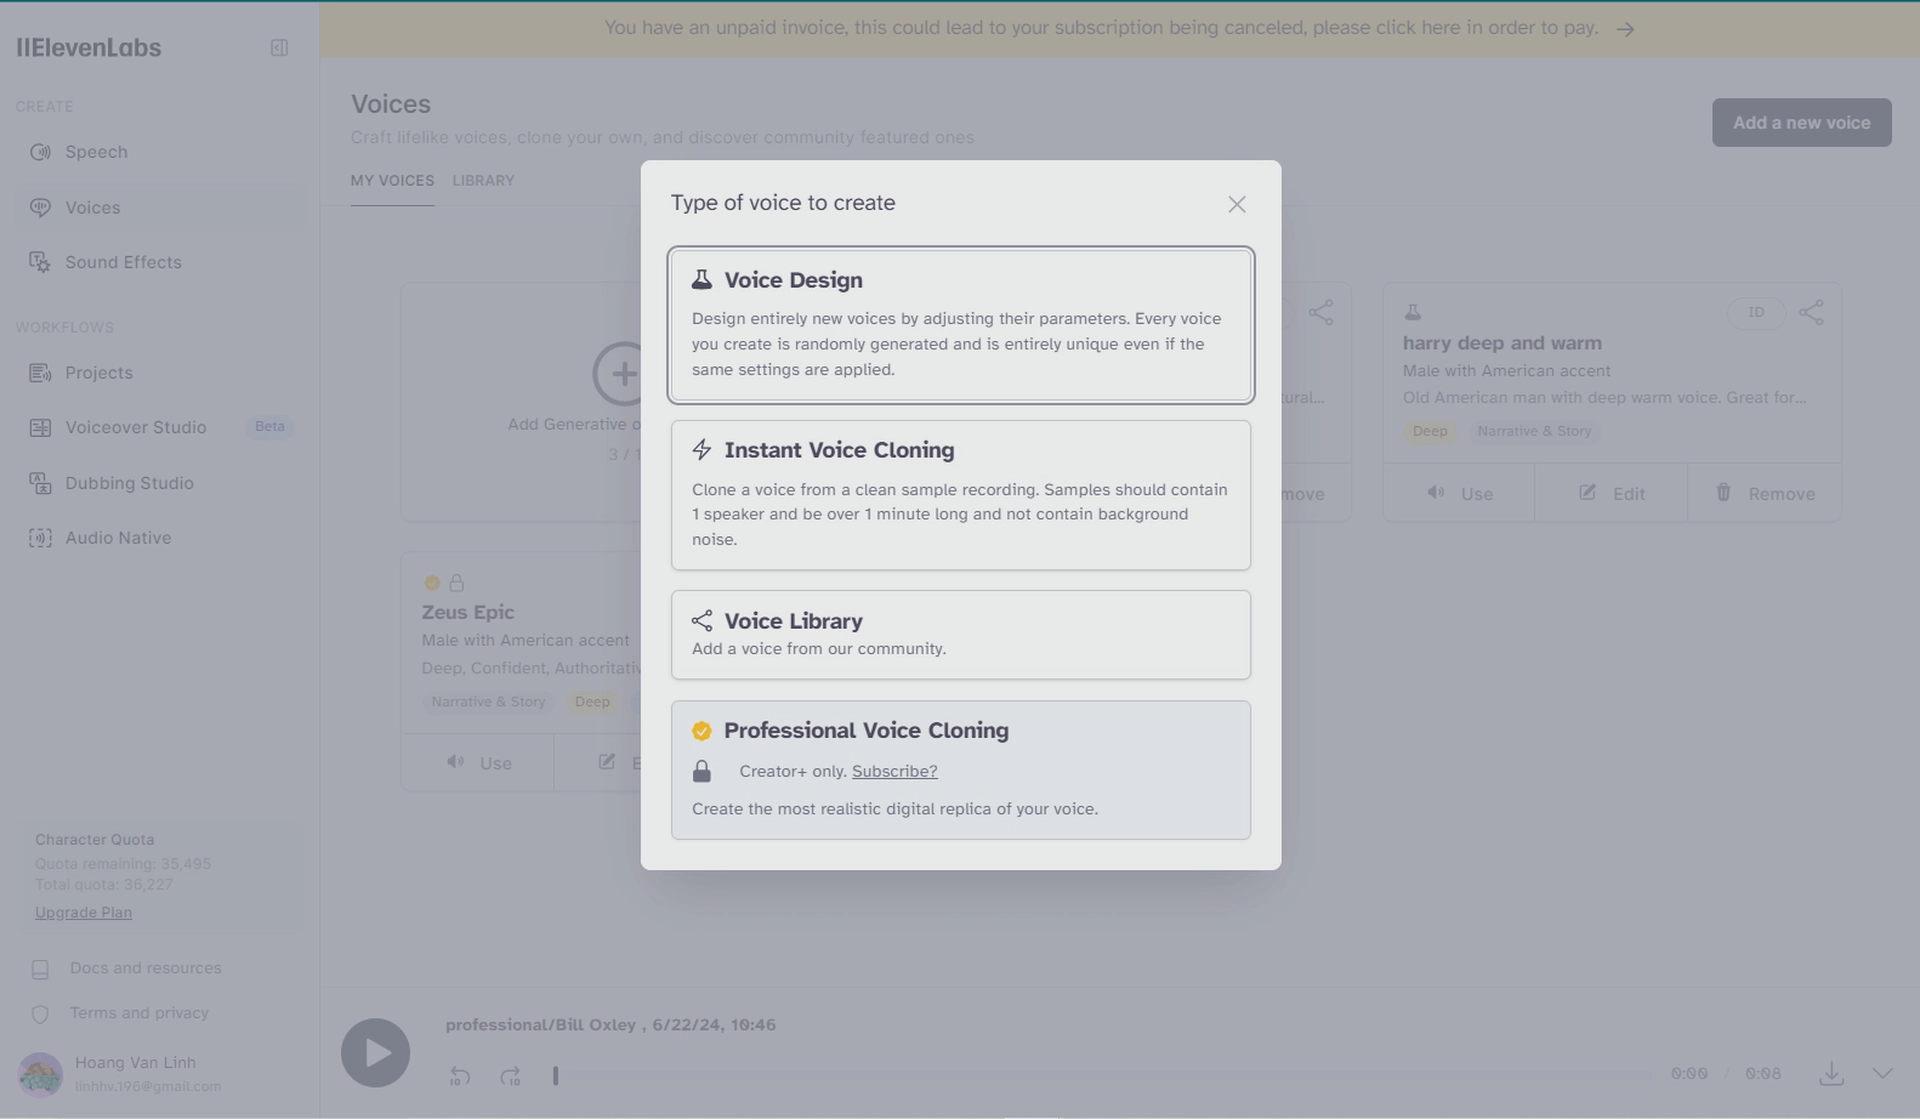The image size is (1920, 1119).
Task: Click the Voice Design flask icon
Action: point(702,280)
